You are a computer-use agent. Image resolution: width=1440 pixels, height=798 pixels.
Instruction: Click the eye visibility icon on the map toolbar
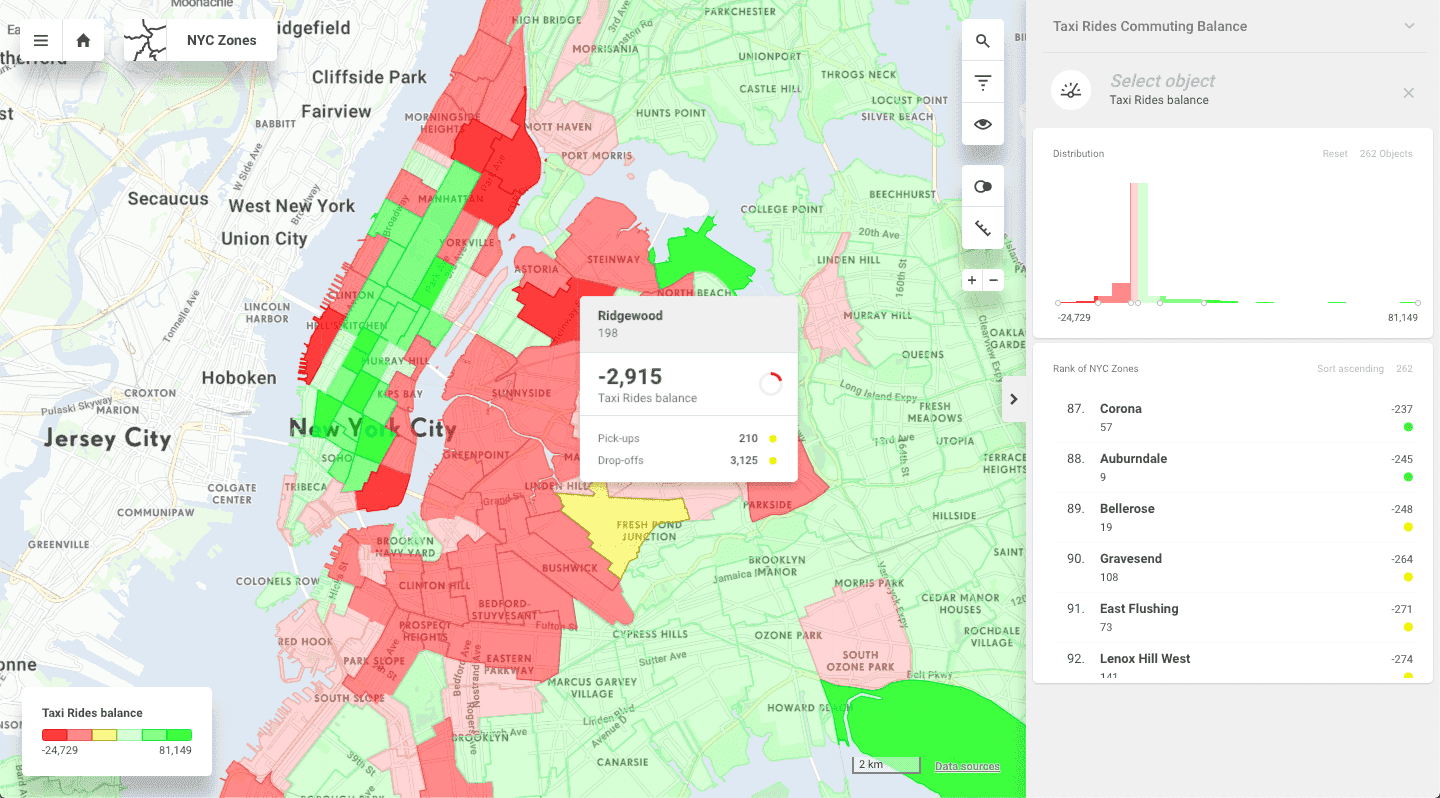983,123
